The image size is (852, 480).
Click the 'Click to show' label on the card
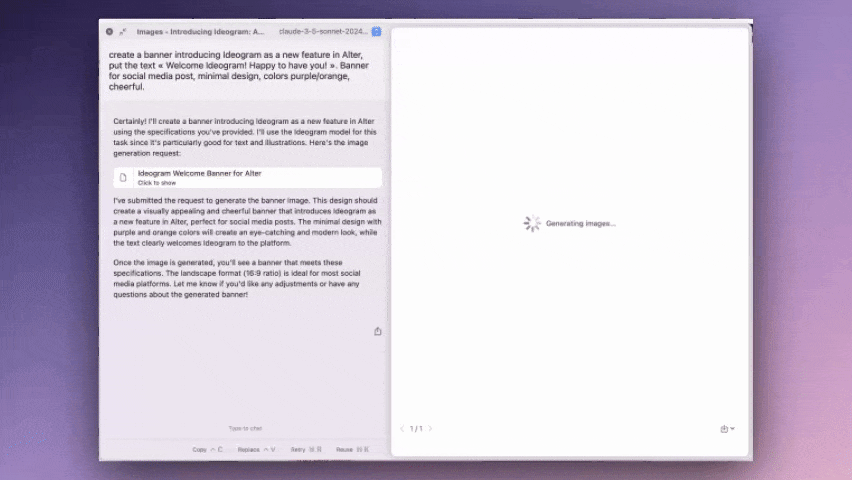pyautogui.click(x=156, y=183)
